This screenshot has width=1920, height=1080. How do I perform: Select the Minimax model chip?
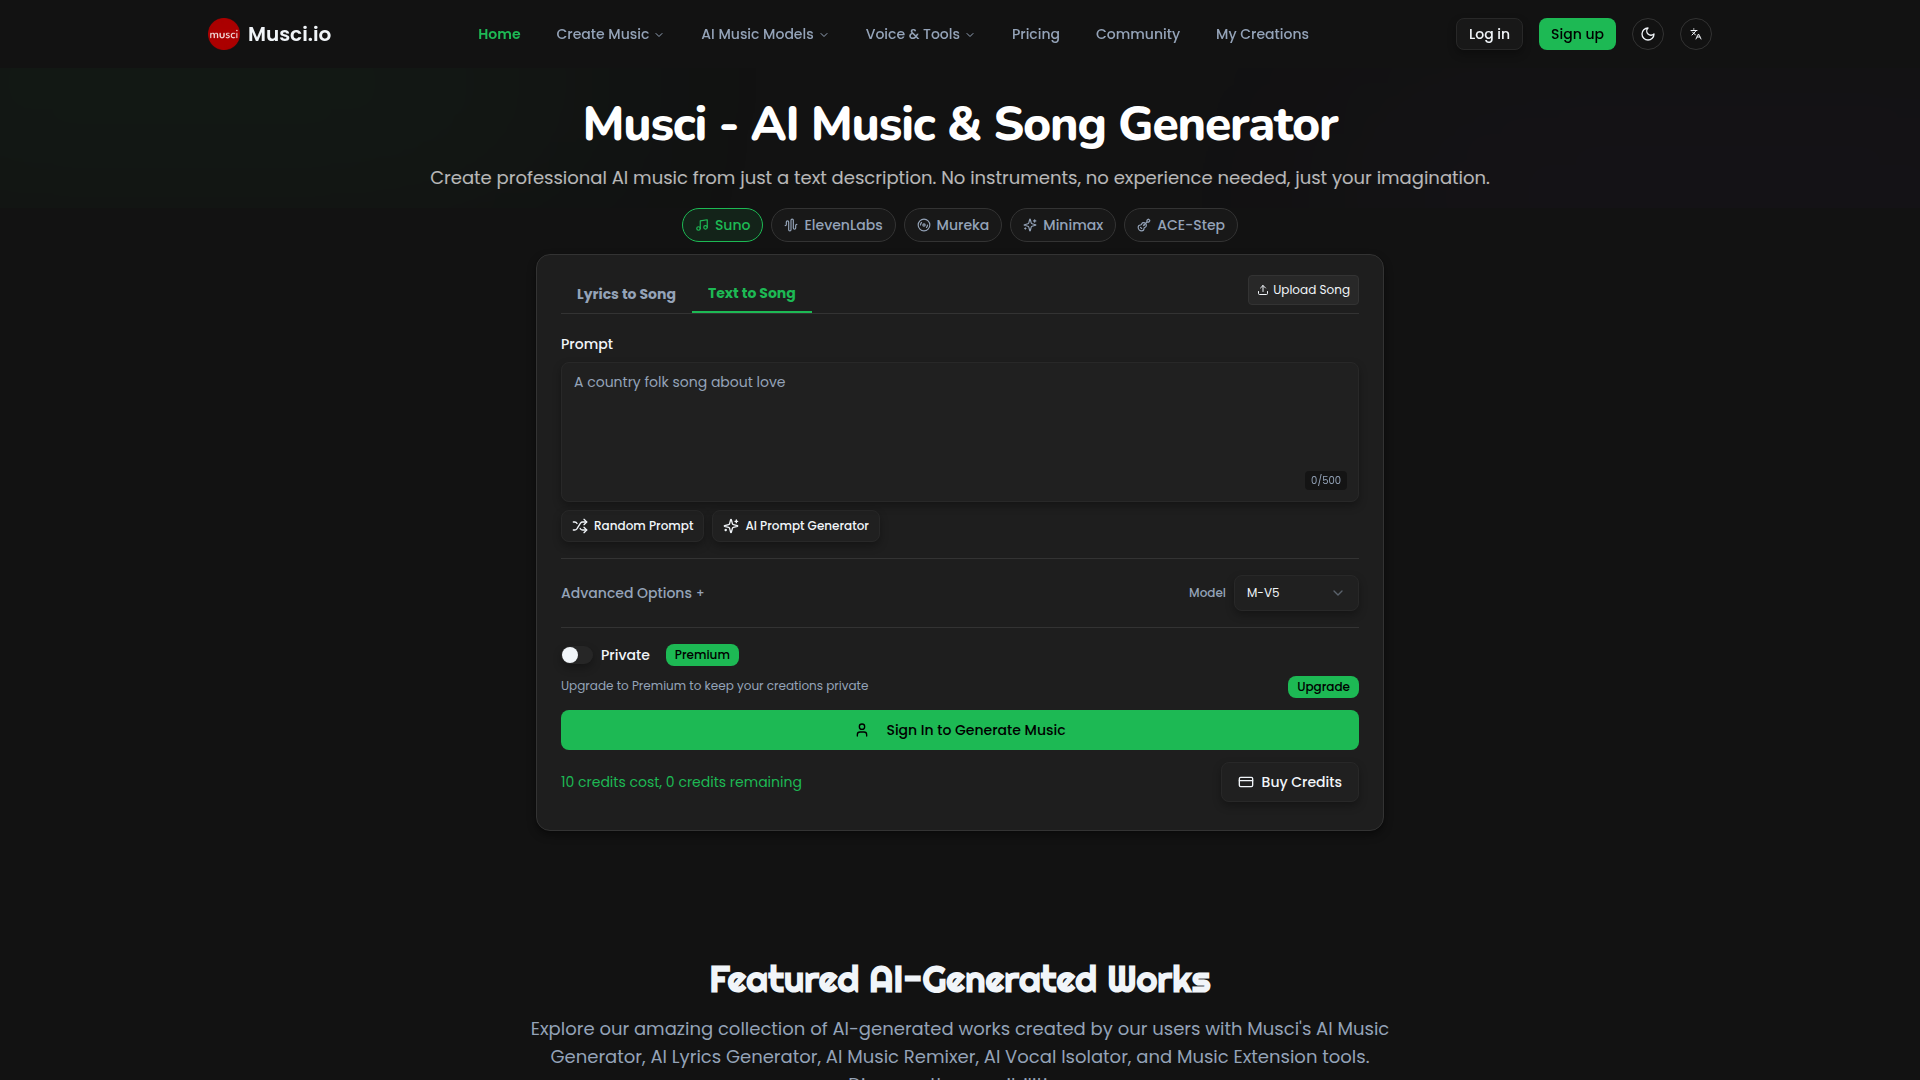[1063, 225]
